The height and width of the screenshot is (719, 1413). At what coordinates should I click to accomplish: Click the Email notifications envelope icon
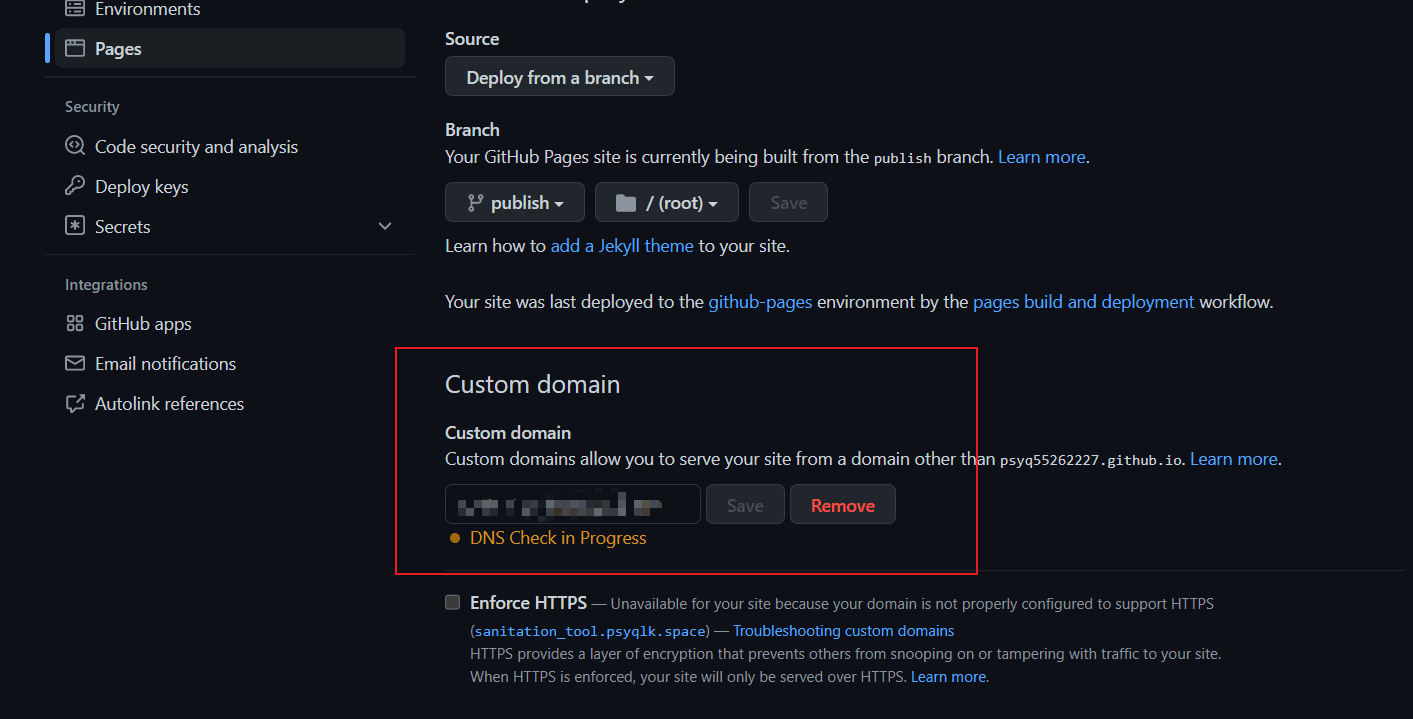pos(75,363)
